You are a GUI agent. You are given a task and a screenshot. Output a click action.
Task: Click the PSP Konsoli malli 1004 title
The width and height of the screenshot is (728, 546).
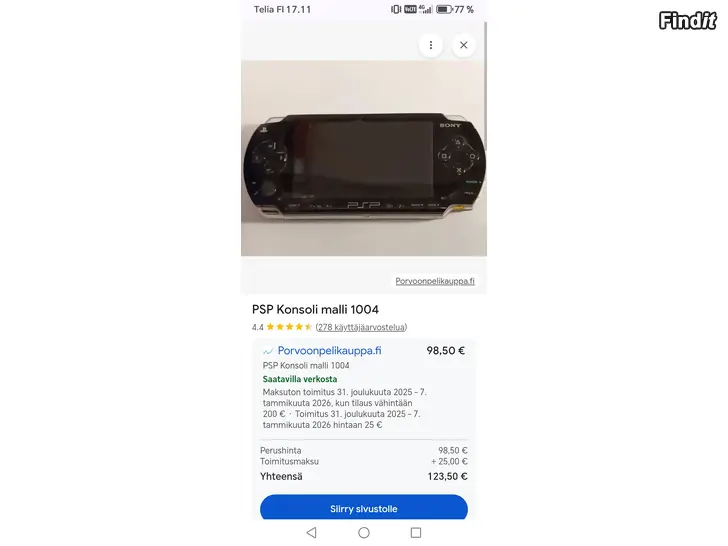pyautogui.click(x=315, y=309)
